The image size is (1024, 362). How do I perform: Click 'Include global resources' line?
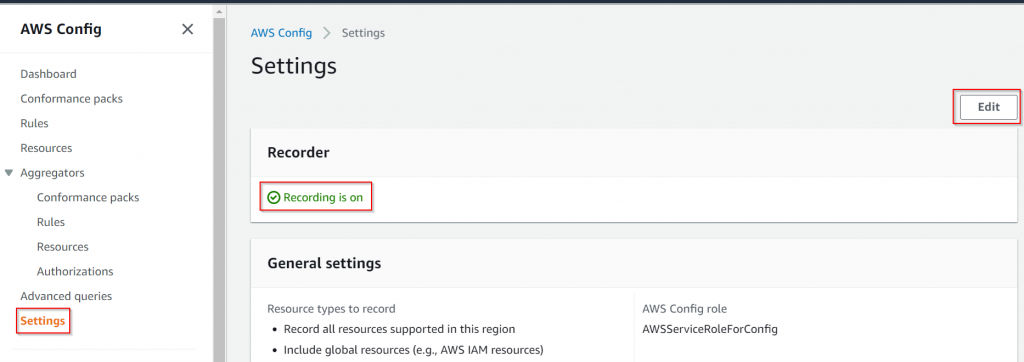click(413, 350)
